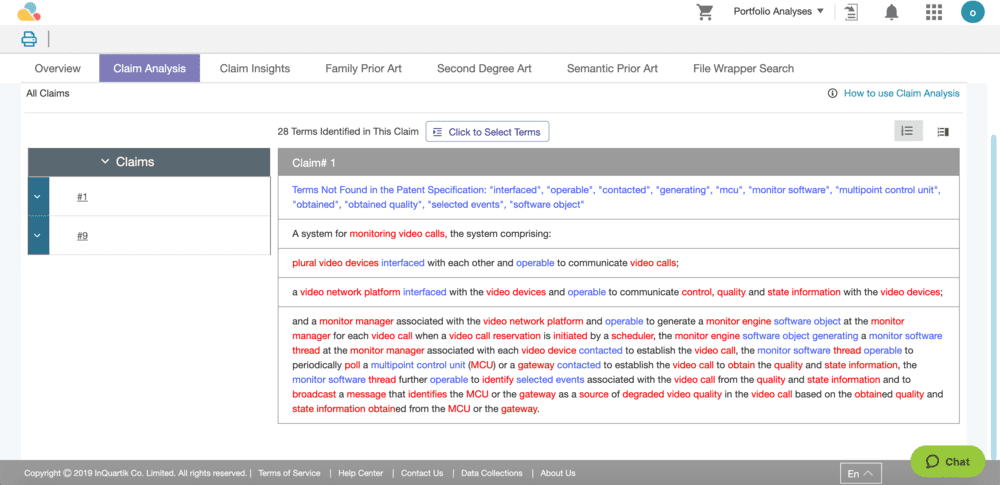Viewport: 1000px width, 485px height.
Task: Click the 'video call reservation' term
Action: (495, 336)
